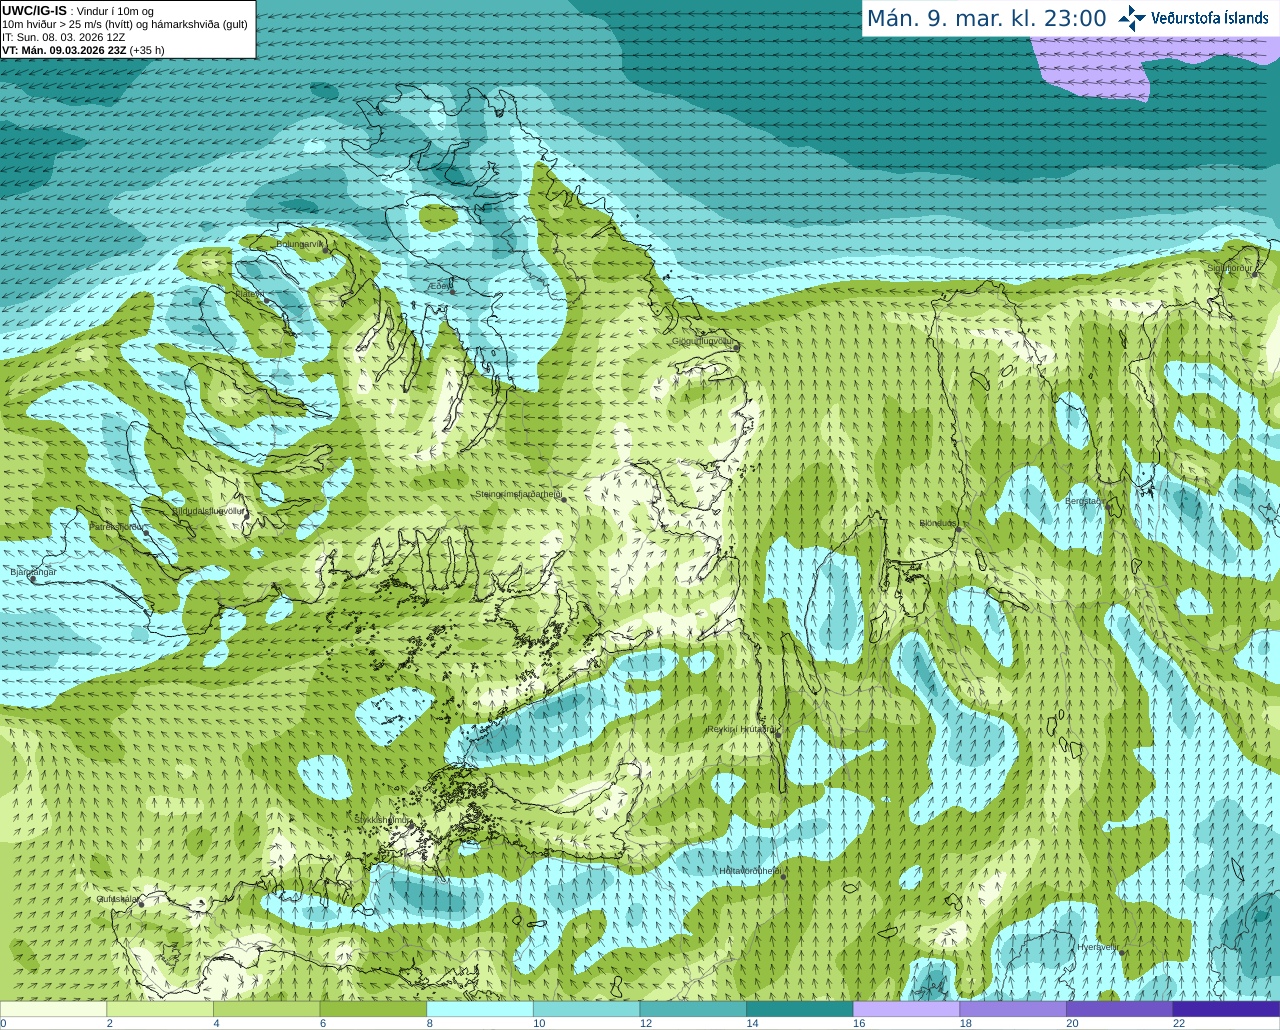Screen dimensions: 1280x1030
Task: Click the 'UWC/IG-IS : Vindur í 10m og' title line
Action: tap(77, 11)
